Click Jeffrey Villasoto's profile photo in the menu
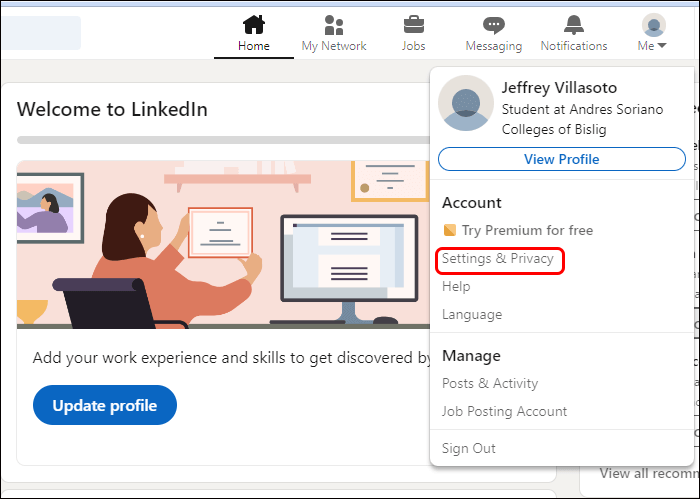This screenshot has width=700, height=499. click(x=466, y=103)
